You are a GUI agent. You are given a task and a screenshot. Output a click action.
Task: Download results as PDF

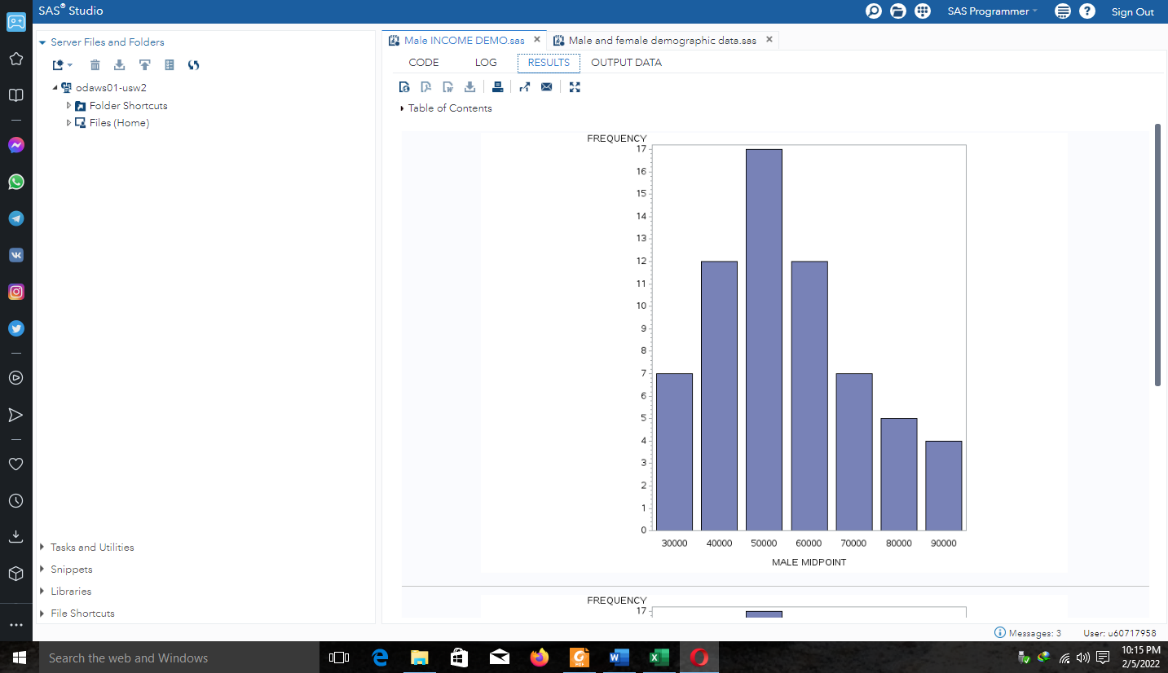[425, 87]
